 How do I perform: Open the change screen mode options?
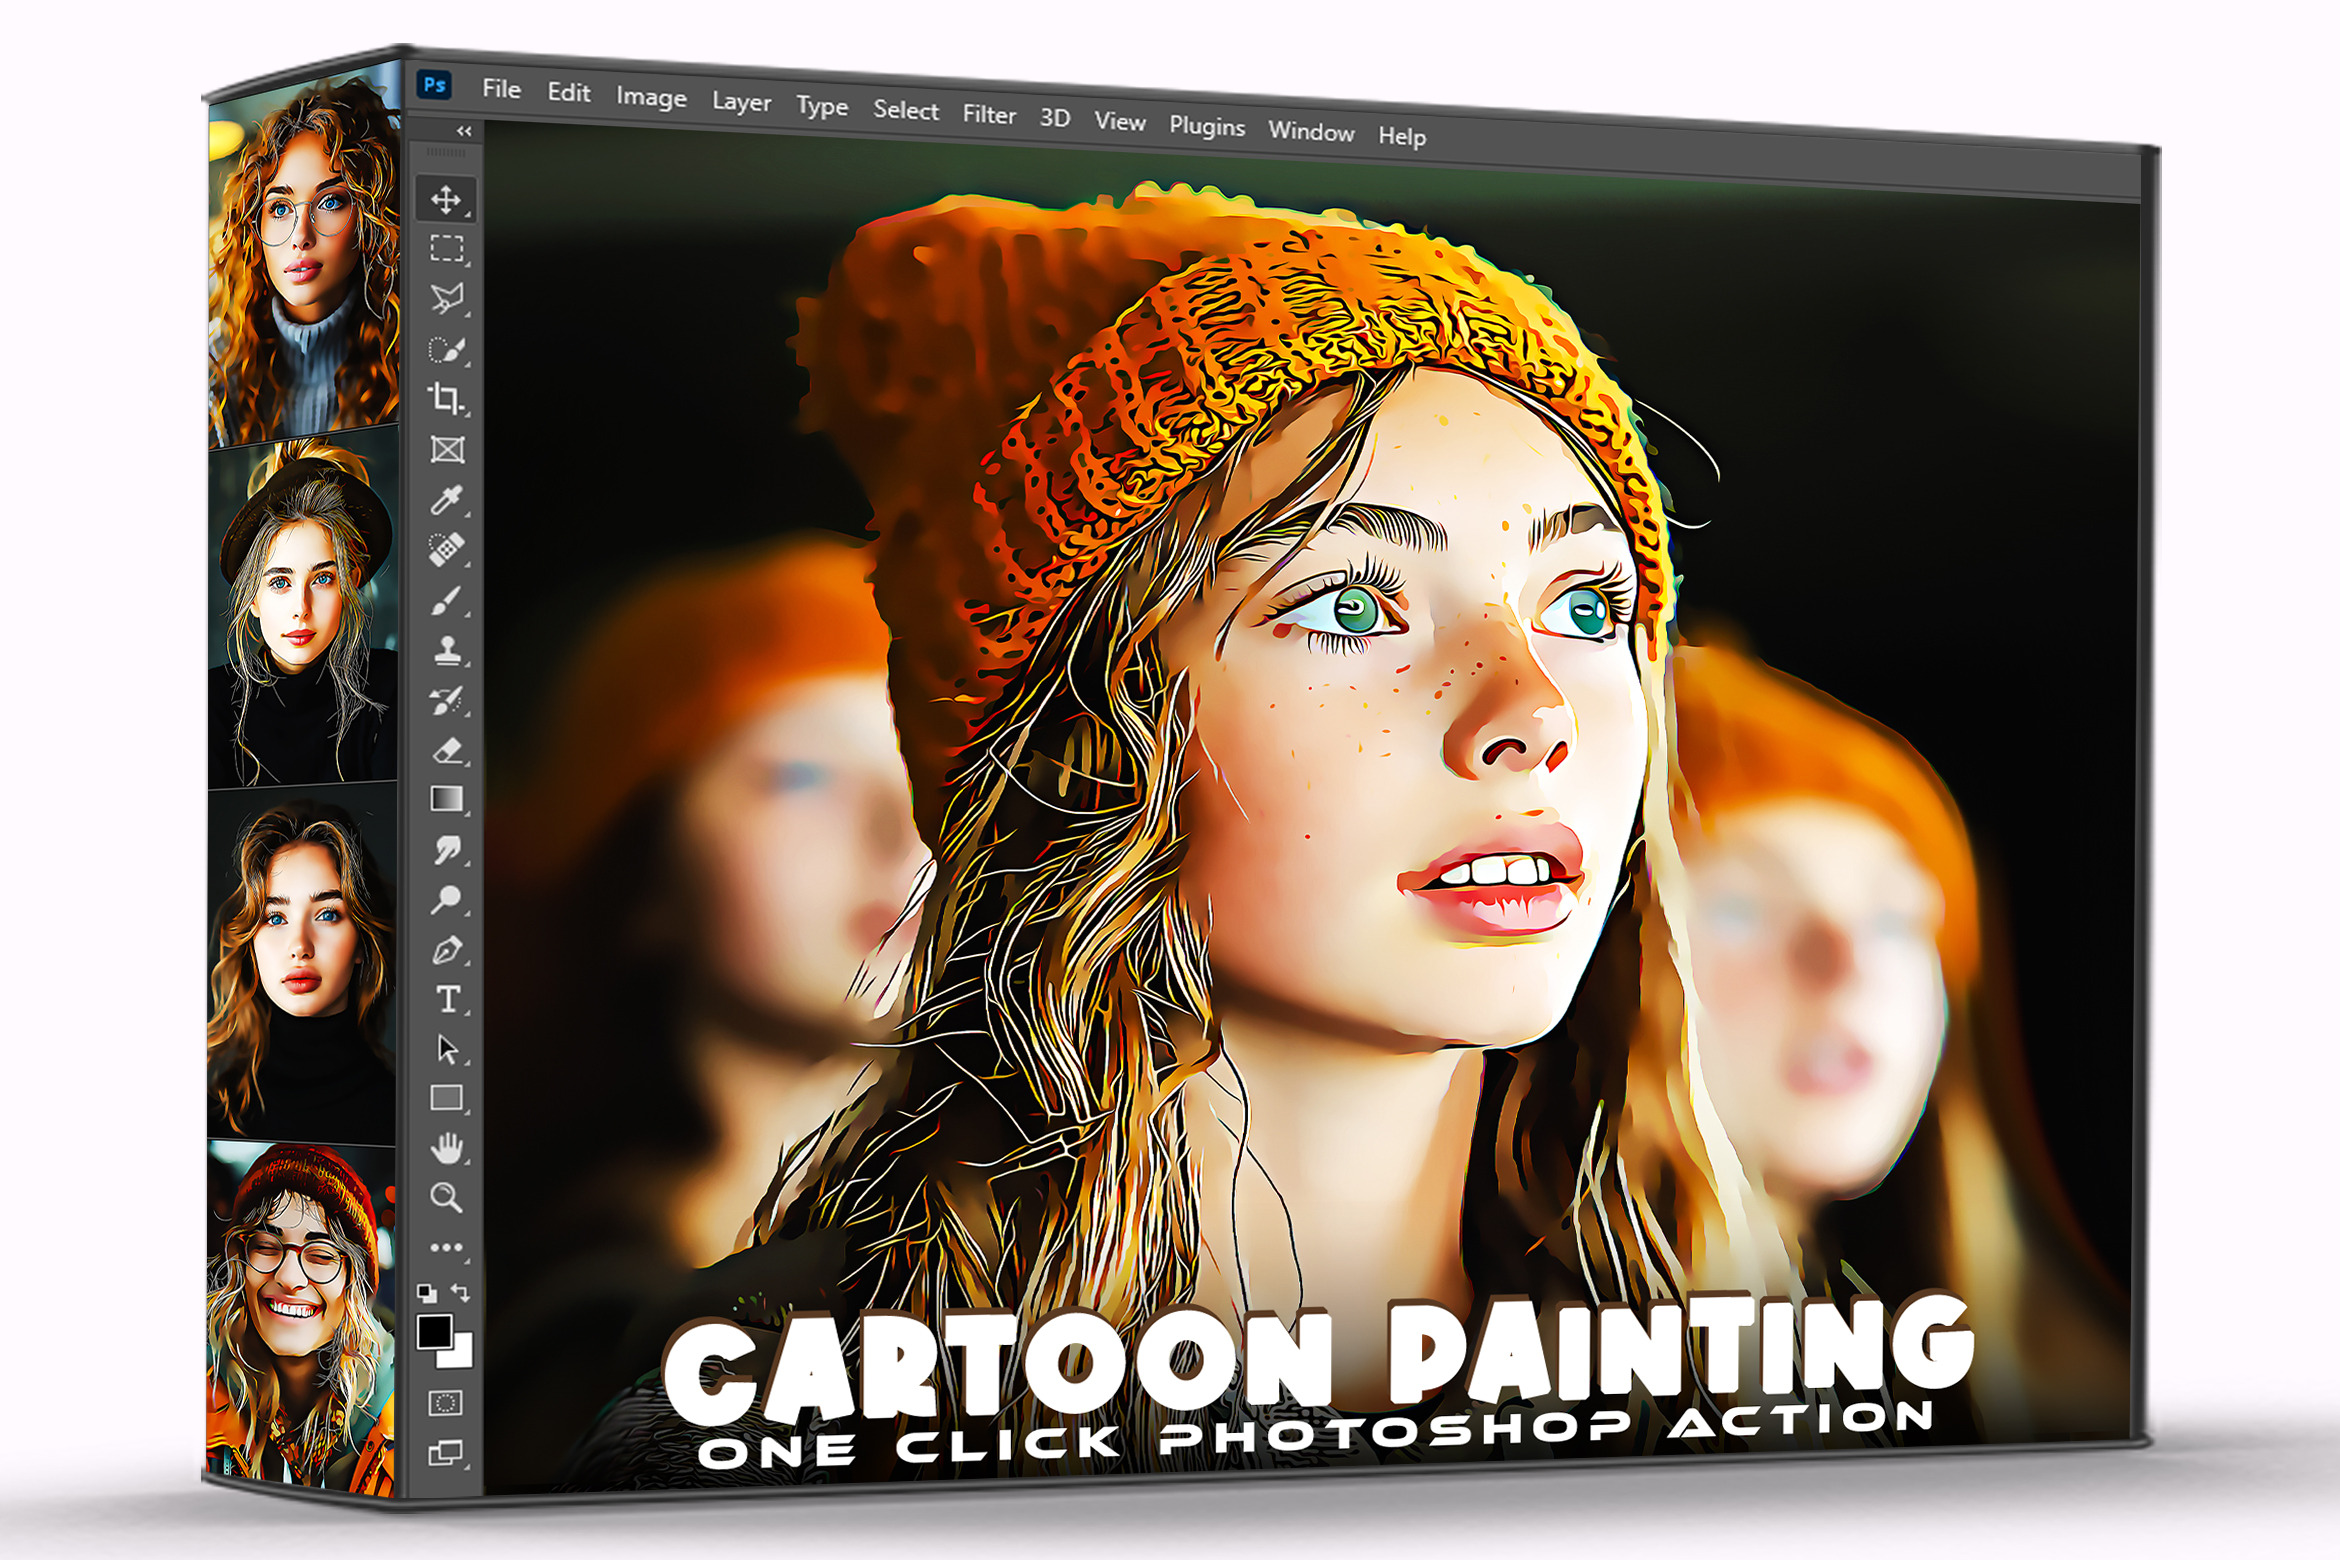[445, 1452]
